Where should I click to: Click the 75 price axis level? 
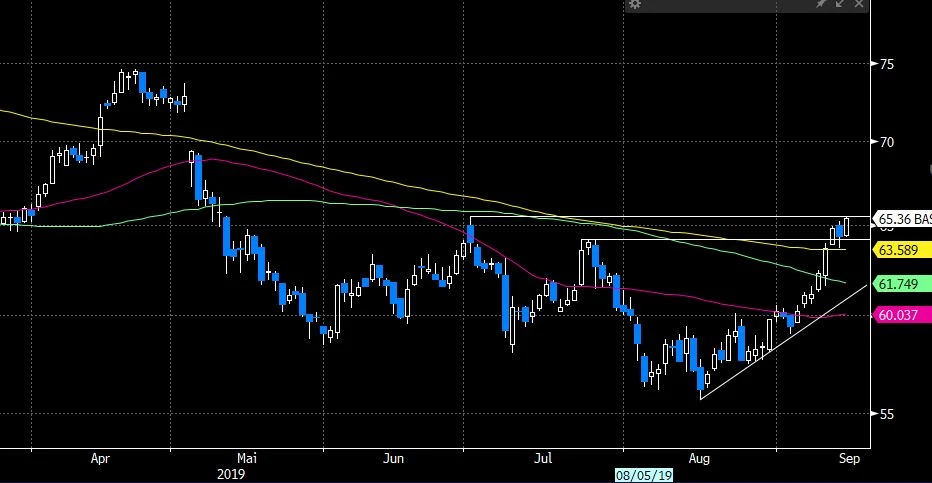887,64
